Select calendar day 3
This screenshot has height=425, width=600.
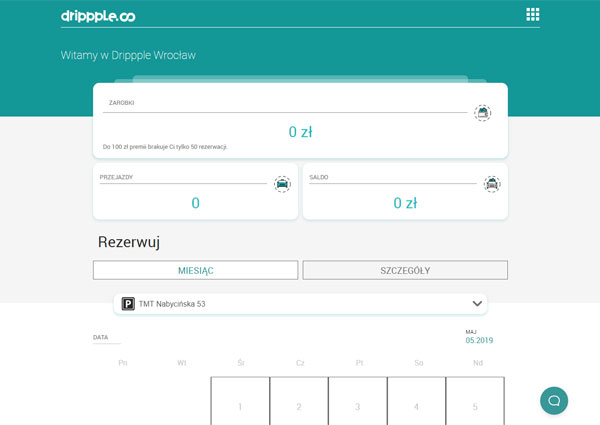pos(358,406)
